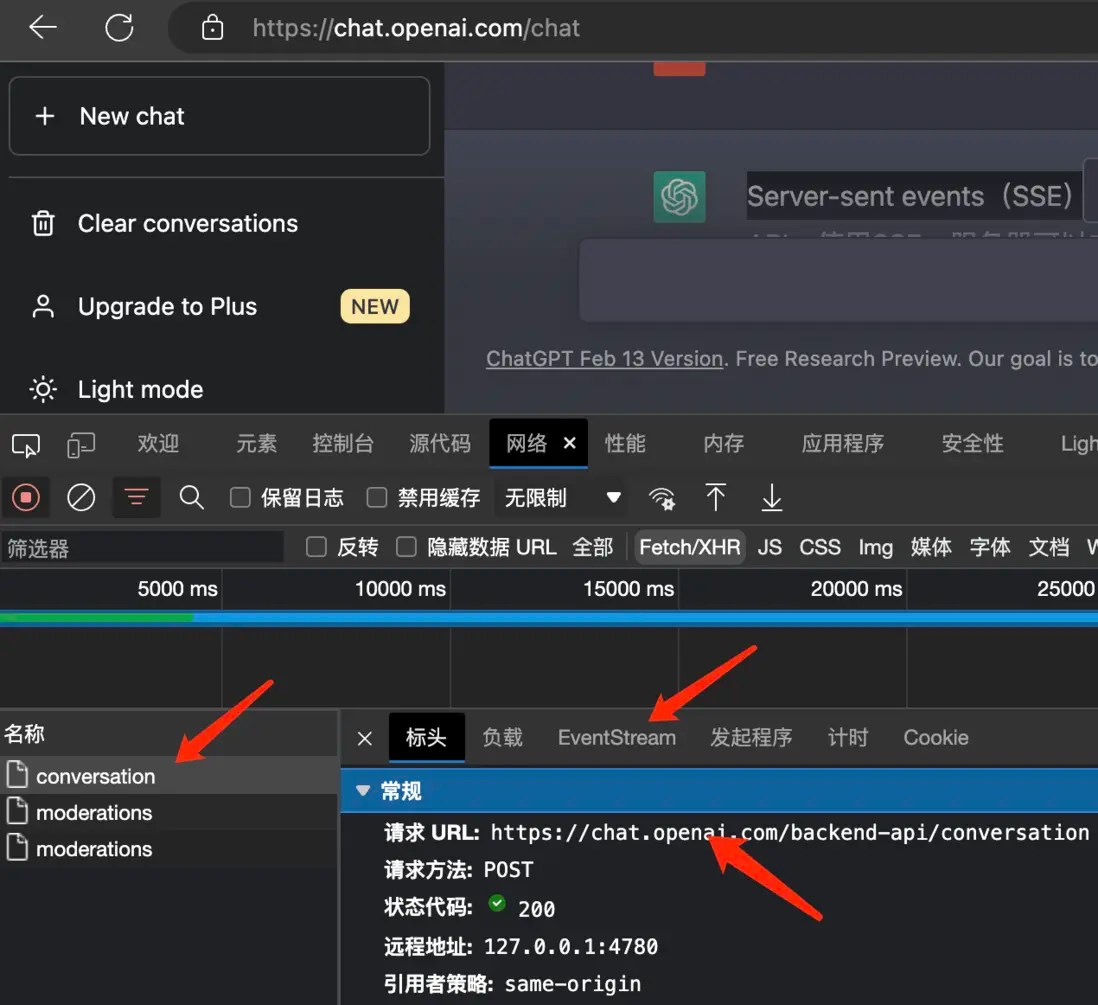Import HAR file with the down arrow

pyautogui.click(x=769, y=497)
